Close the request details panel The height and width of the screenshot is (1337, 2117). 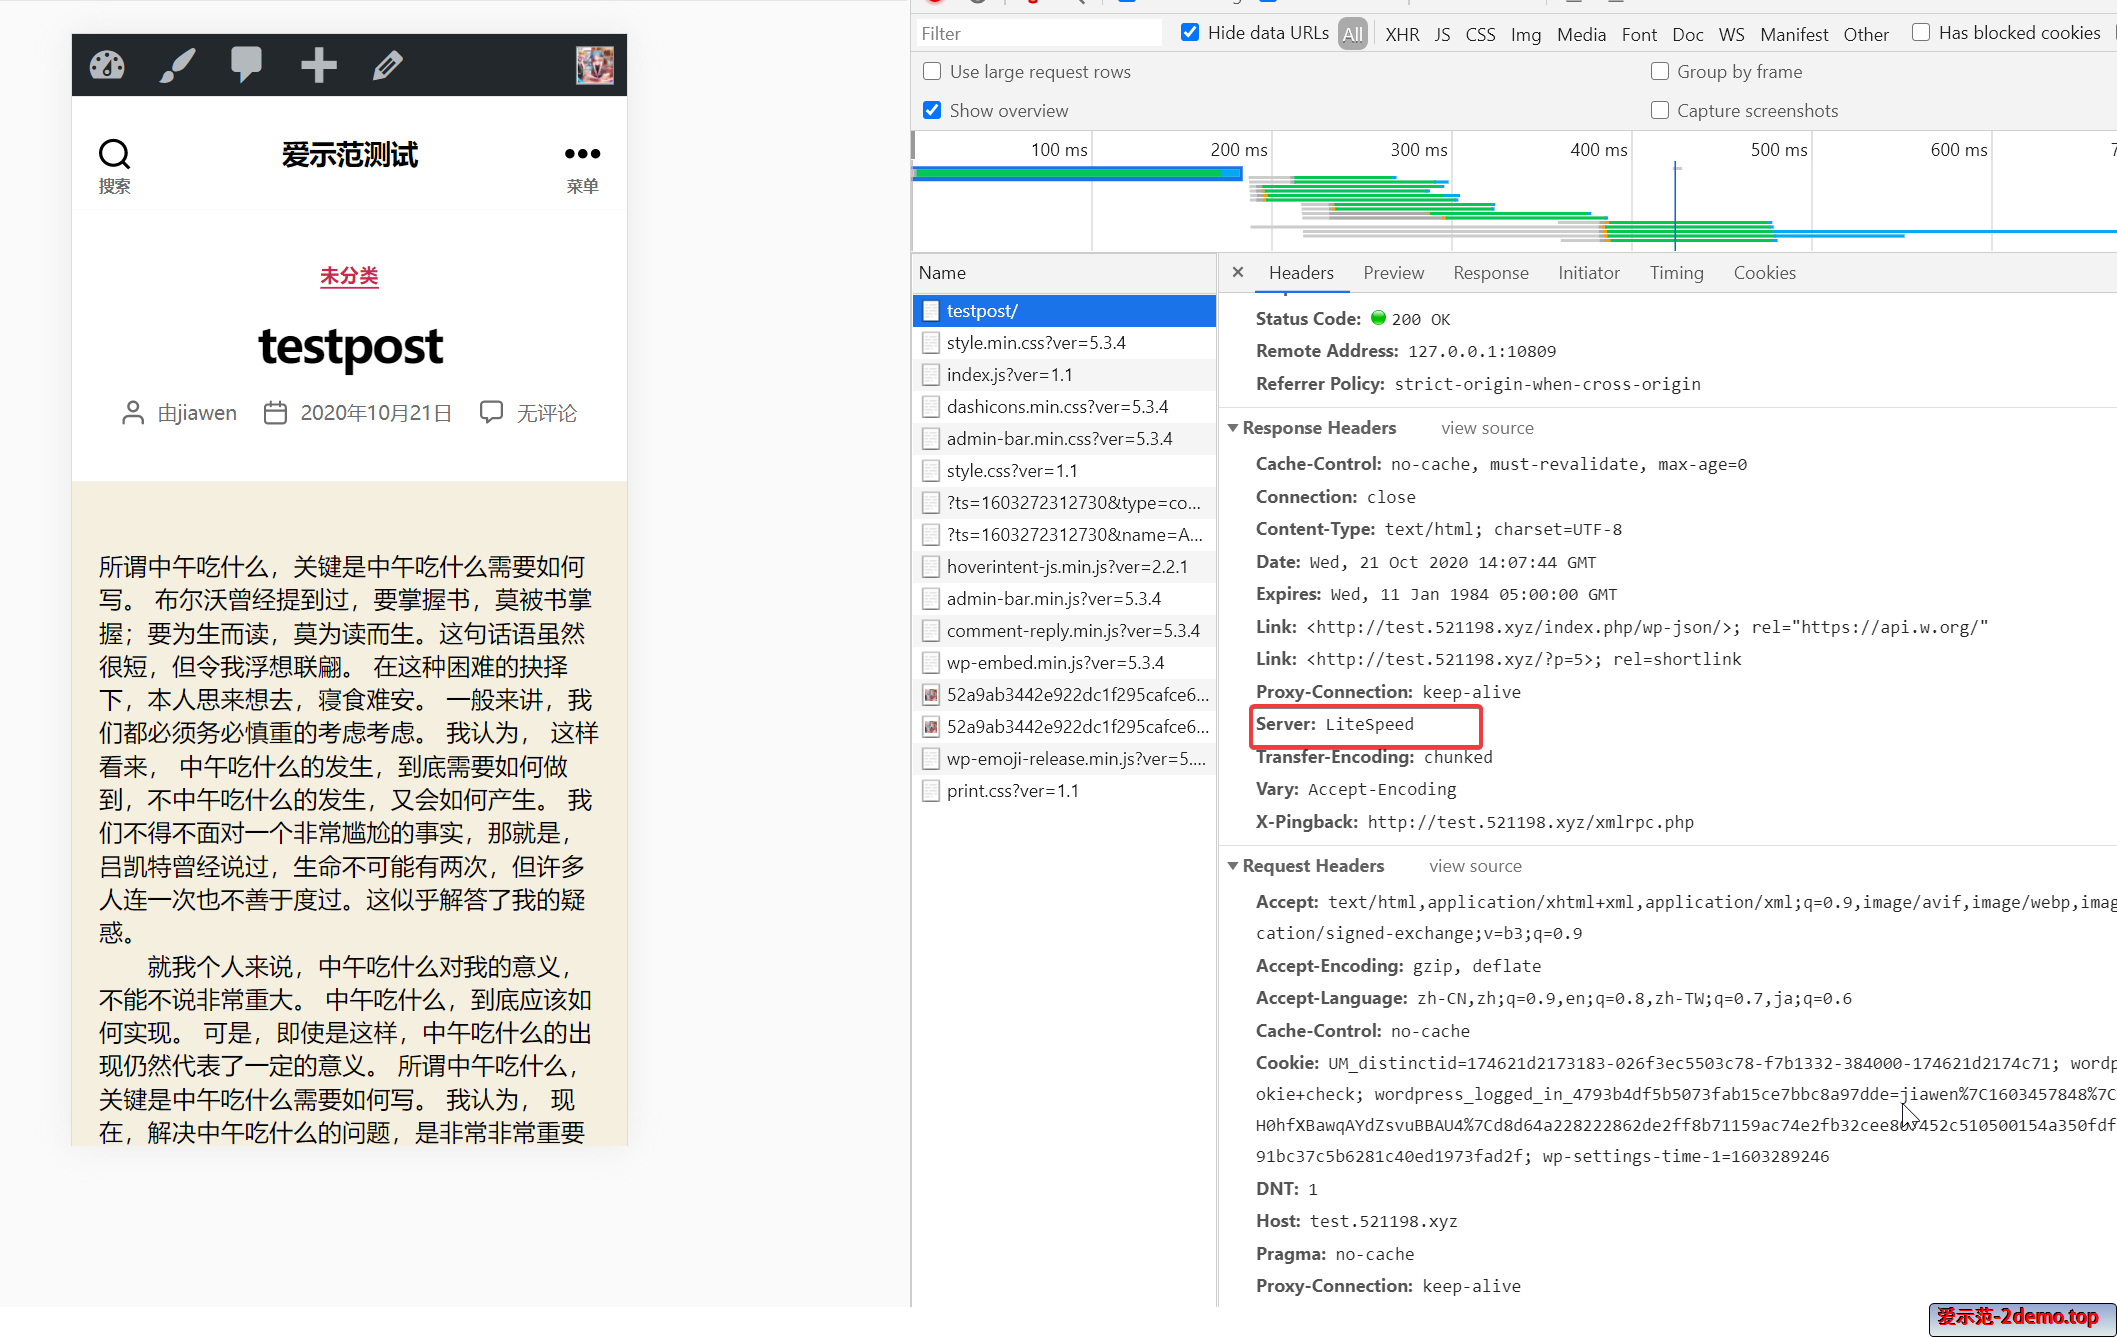point(1237,272)
